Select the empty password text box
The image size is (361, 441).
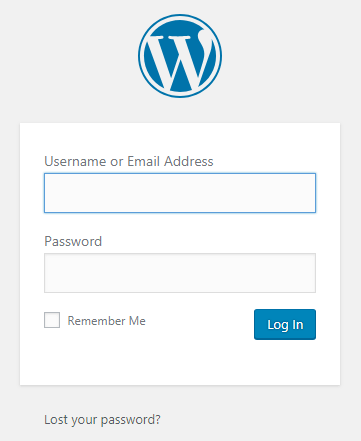pos(180,273)
